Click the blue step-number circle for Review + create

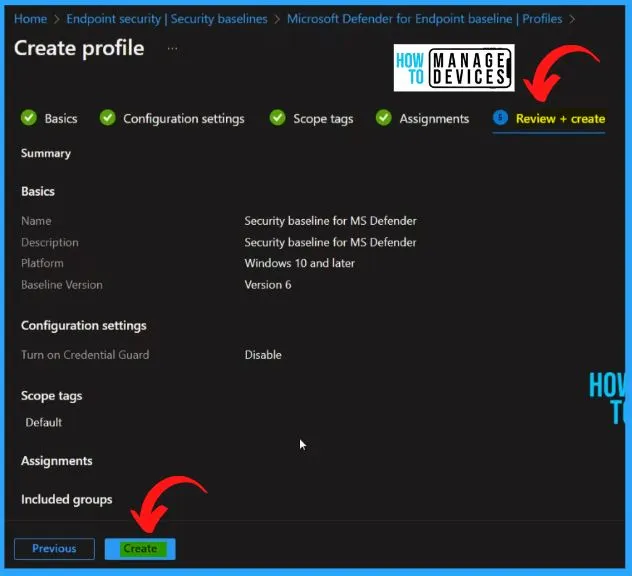(x=500, y=118)
